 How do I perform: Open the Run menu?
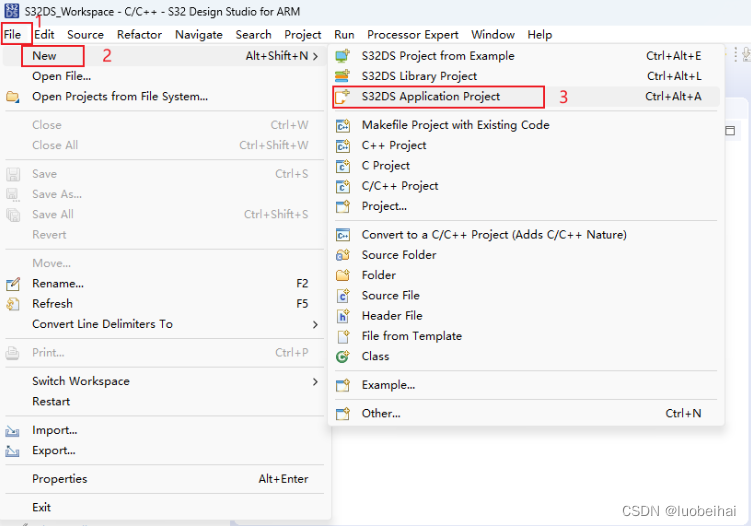[344, 34]
